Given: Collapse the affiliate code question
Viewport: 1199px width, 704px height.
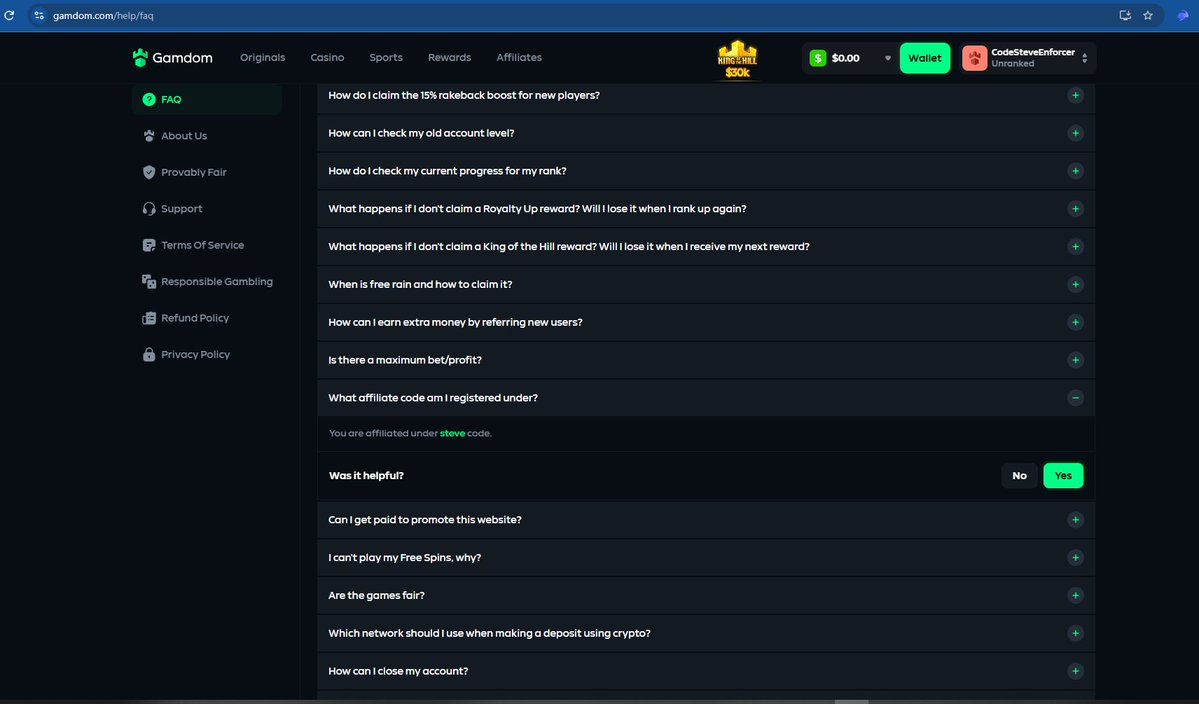Looking at the screenshot, I should tap(1075, 398).
